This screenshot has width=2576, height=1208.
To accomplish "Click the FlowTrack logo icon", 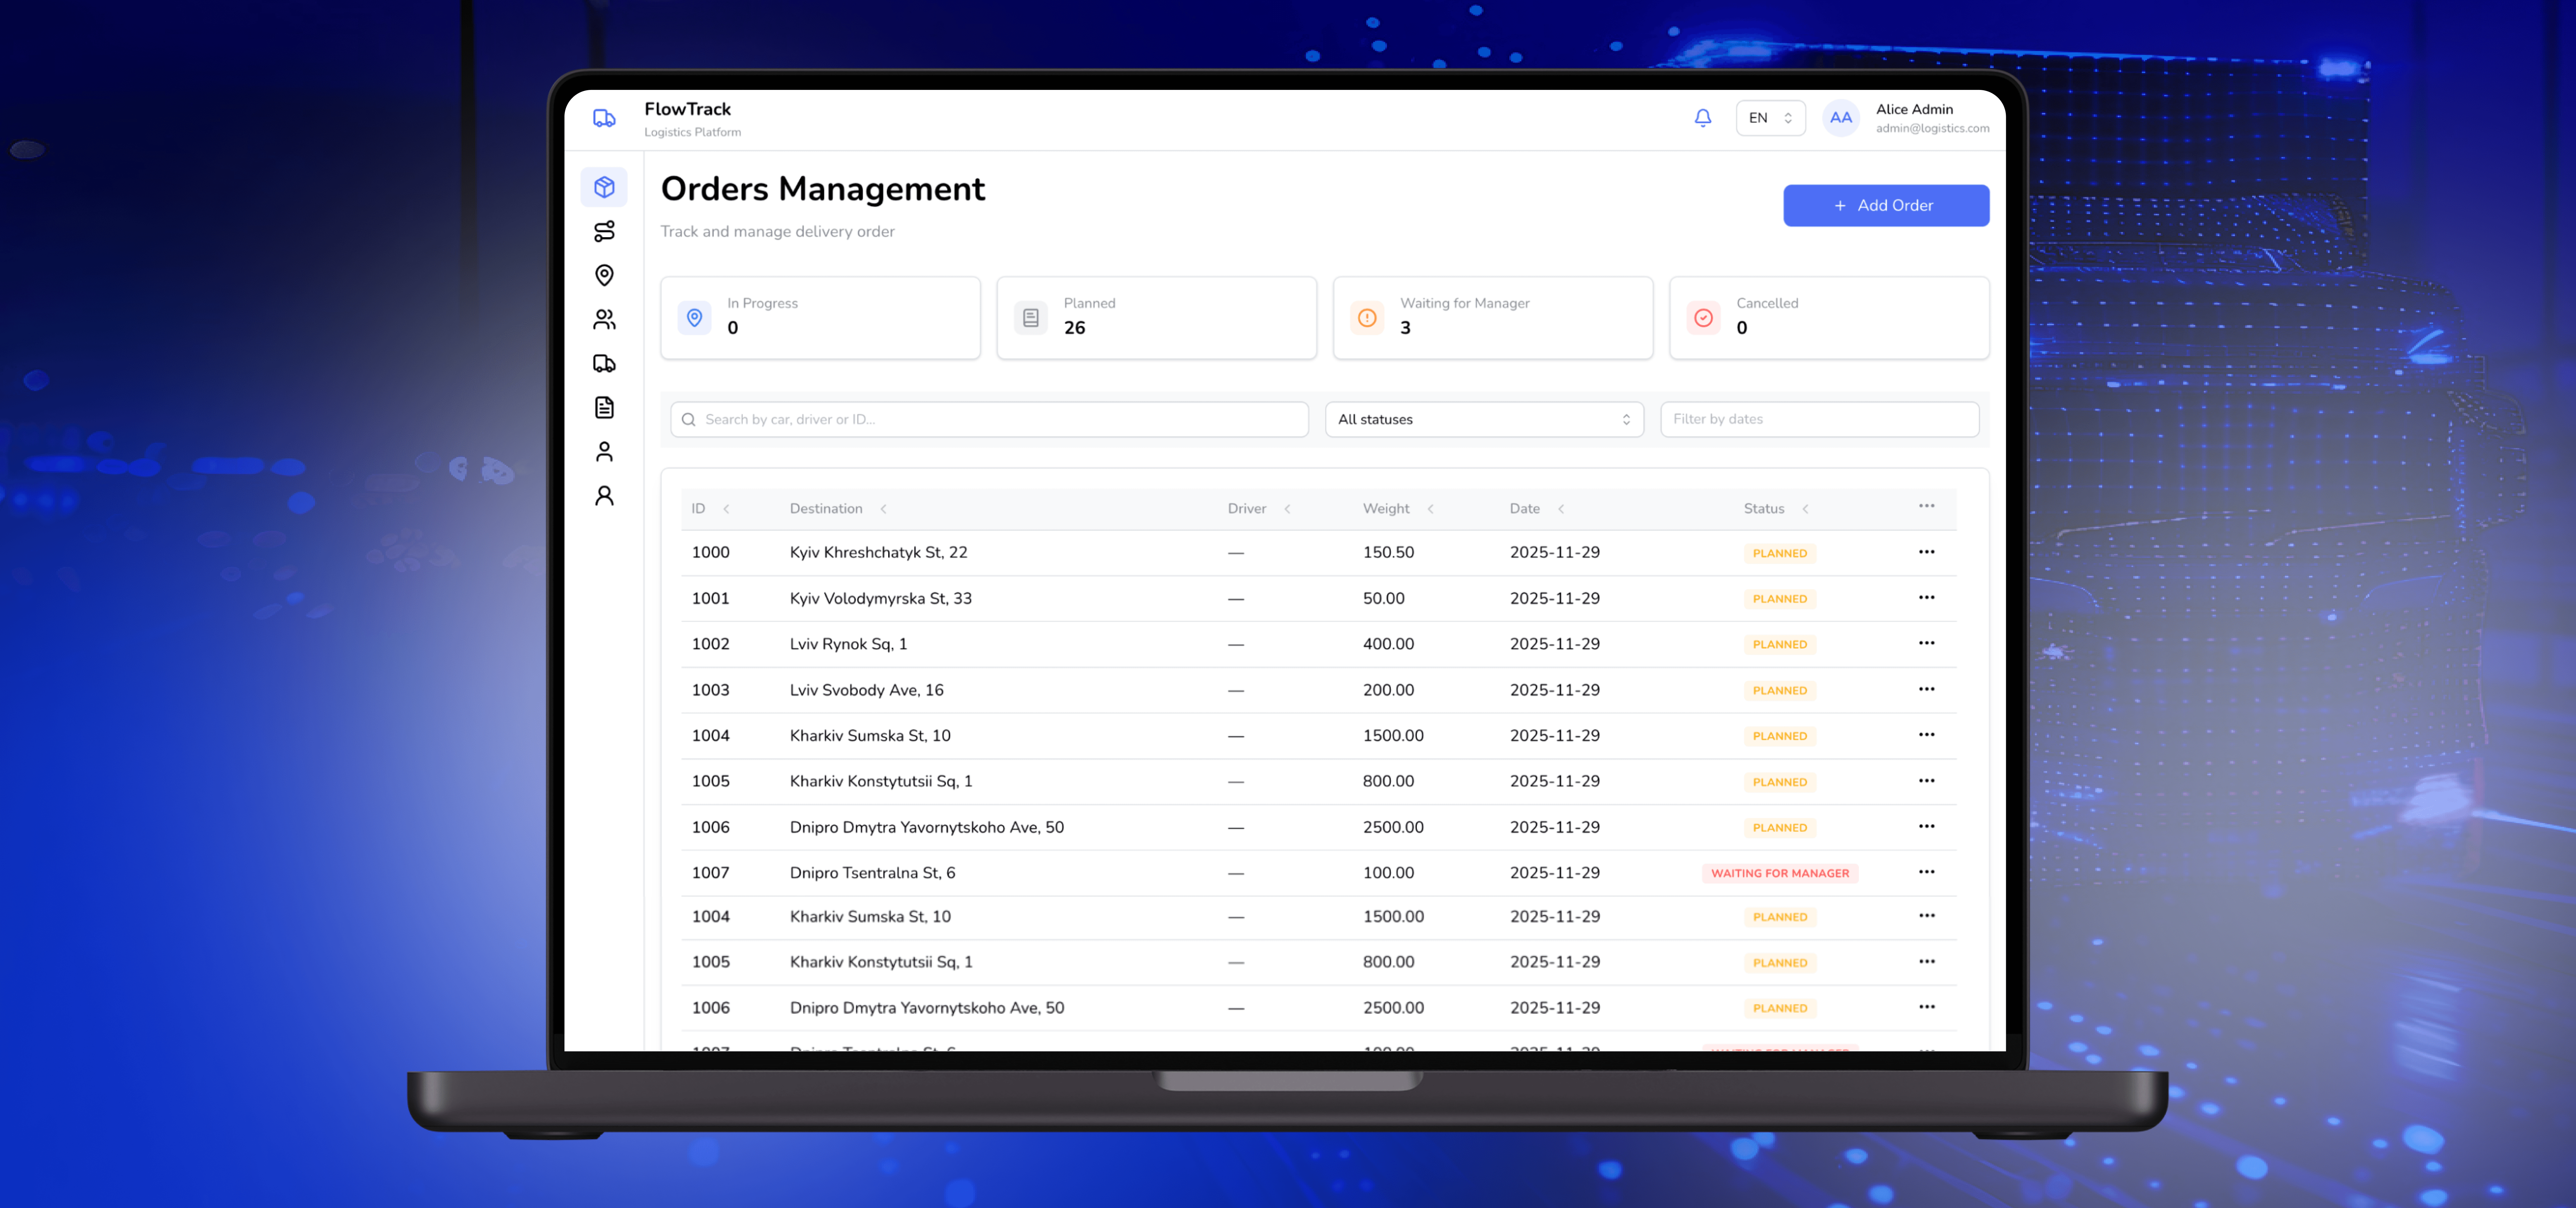I will pyautogui.click(x=604, y=118).
